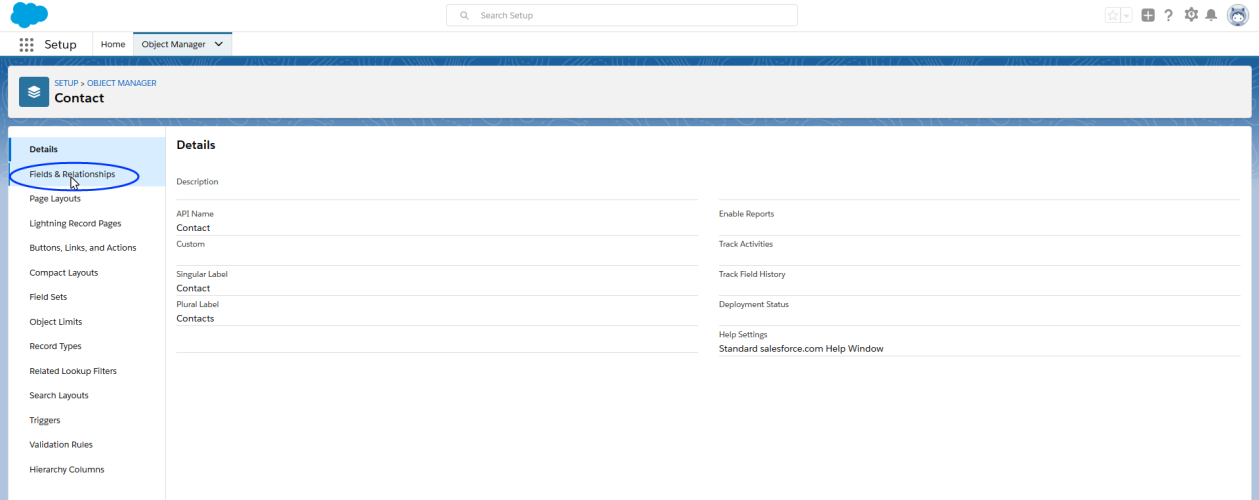Follow the OBJECT MANAGER breadcrumb link
The height and width of the screenshot is (500, 1259).
coord(122,83)
